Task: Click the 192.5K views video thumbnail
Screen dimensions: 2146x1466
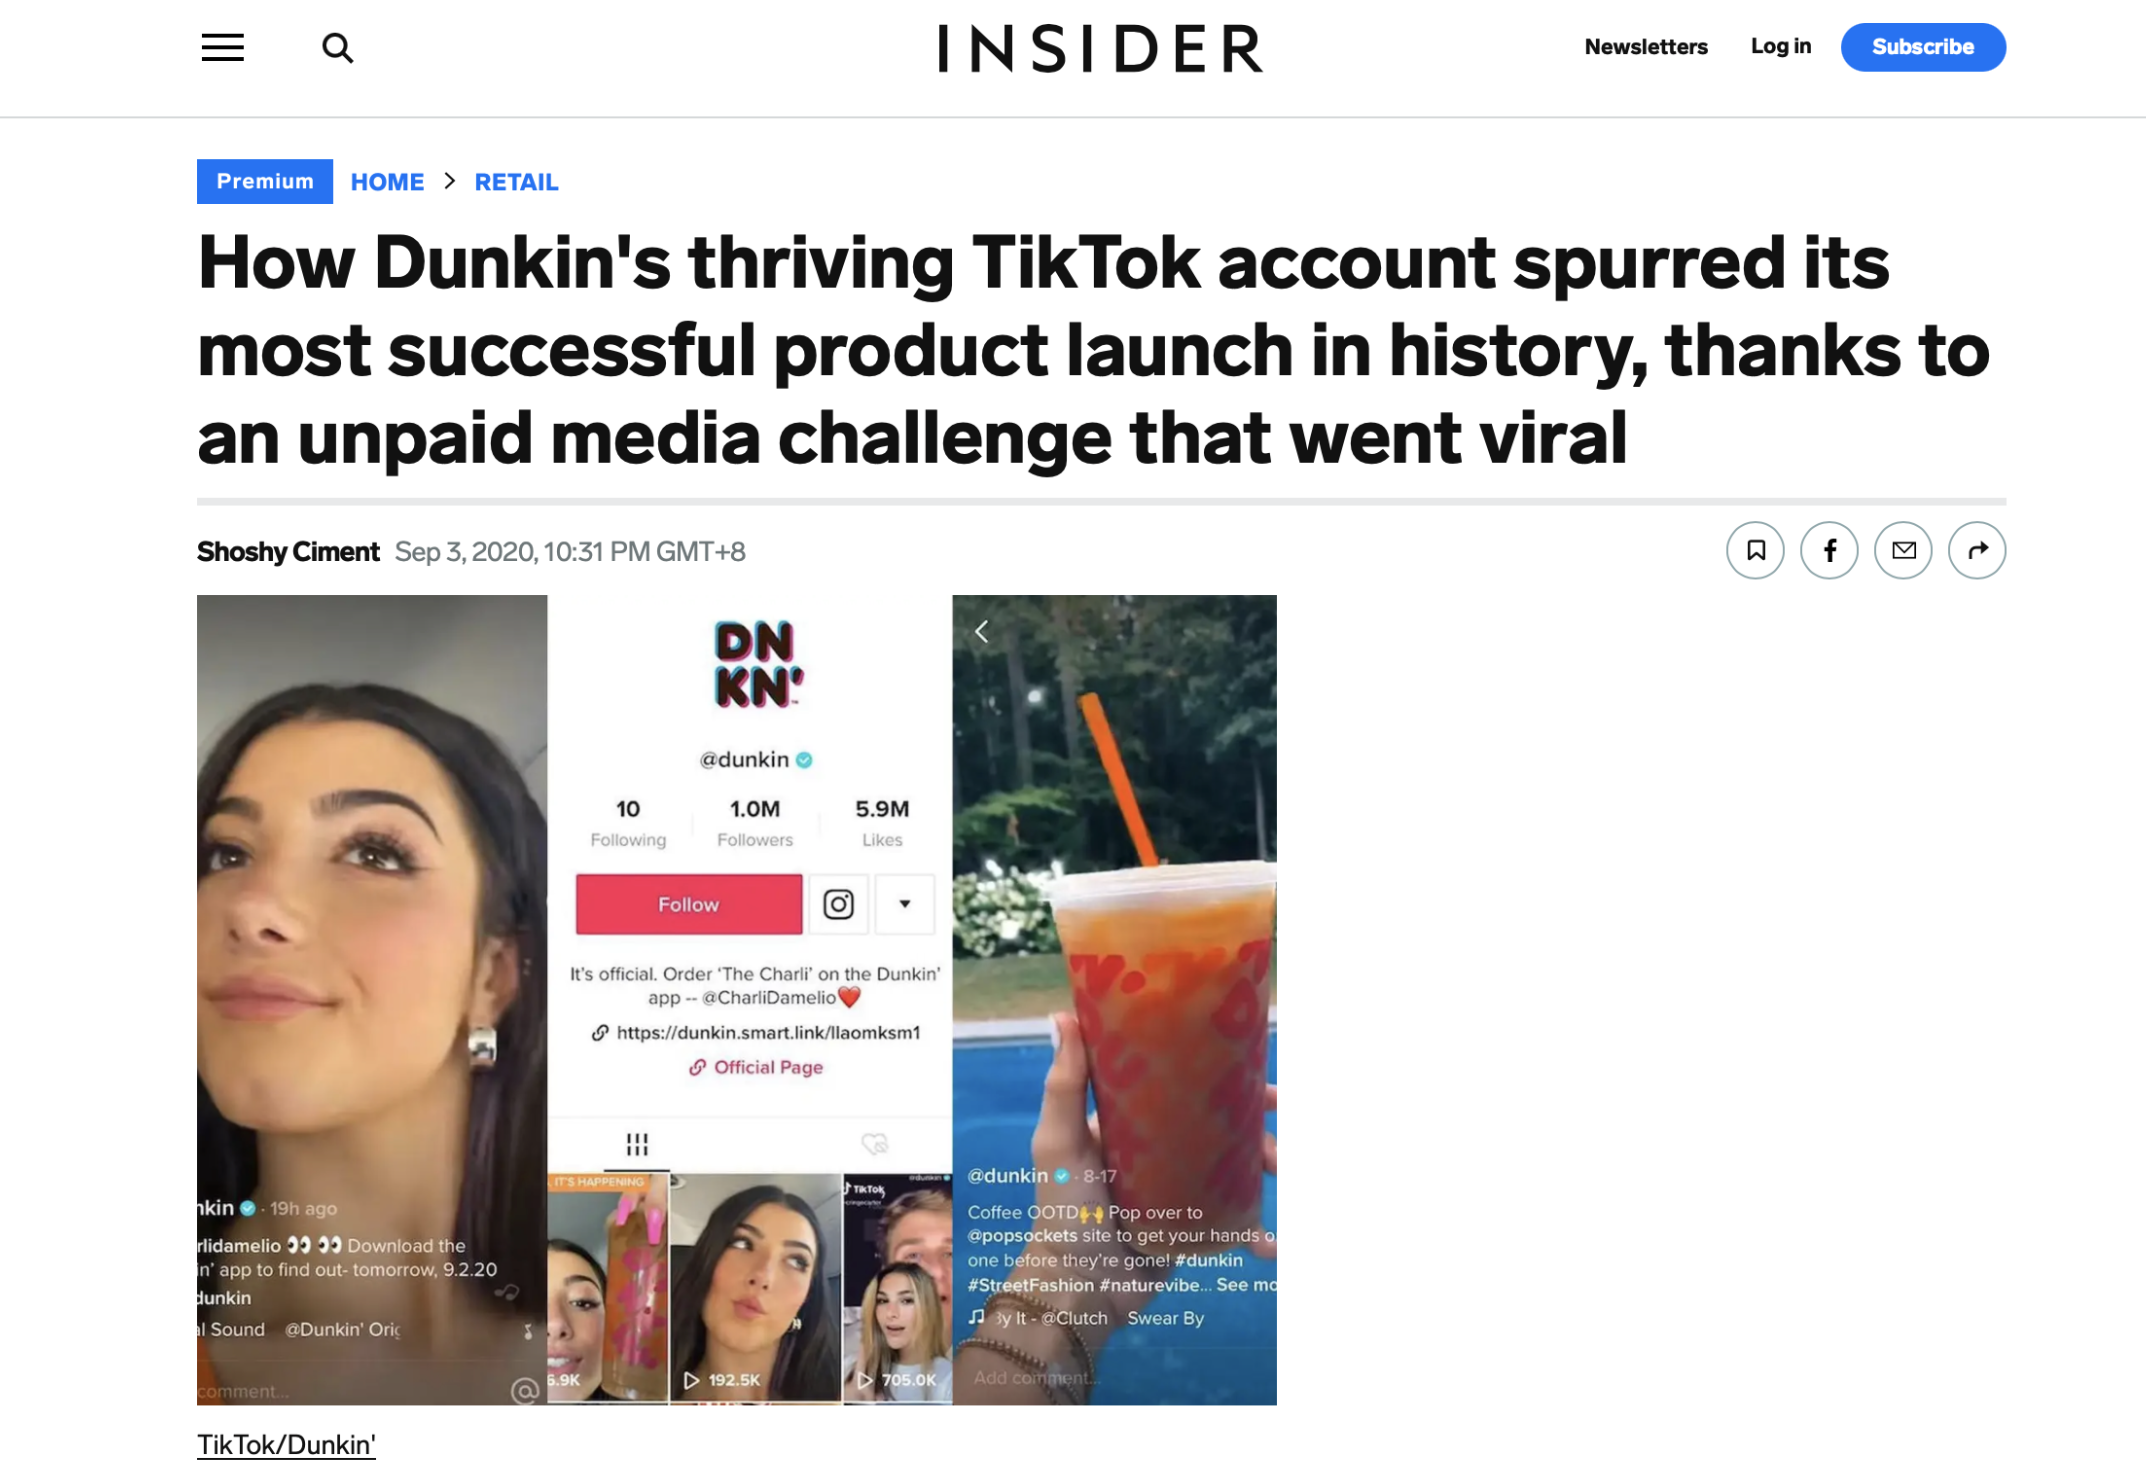Action: click(x=755, y=1288)
